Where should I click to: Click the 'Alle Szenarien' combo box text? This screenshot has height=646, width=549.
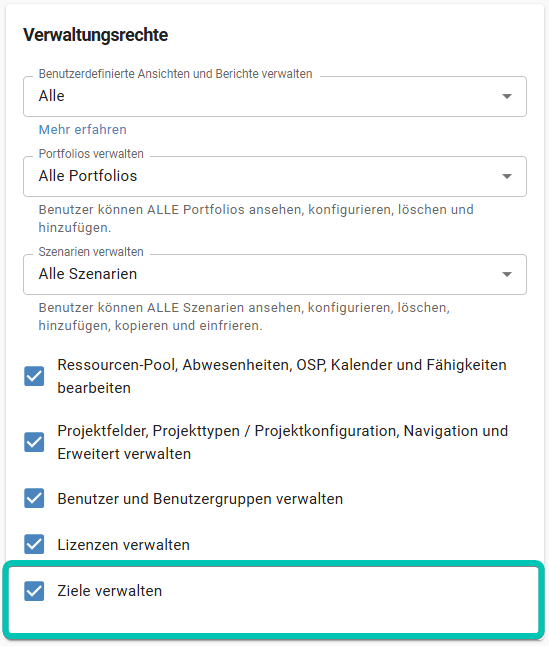coord(88,274)
